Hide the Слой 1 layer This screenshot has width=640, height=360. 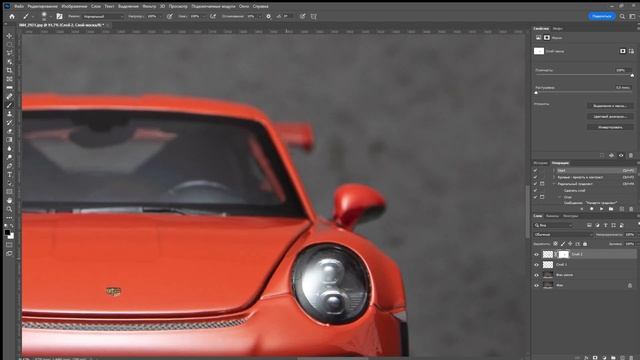point(536,264)
